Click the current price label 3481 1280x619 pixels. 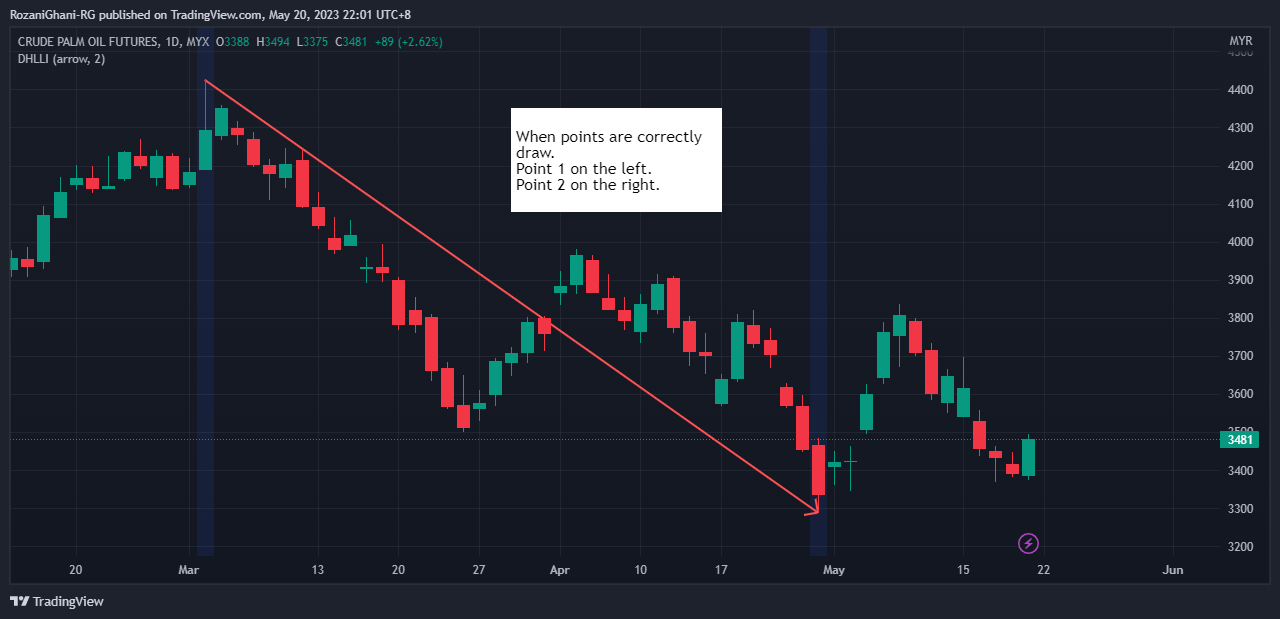coord(1239,439)
